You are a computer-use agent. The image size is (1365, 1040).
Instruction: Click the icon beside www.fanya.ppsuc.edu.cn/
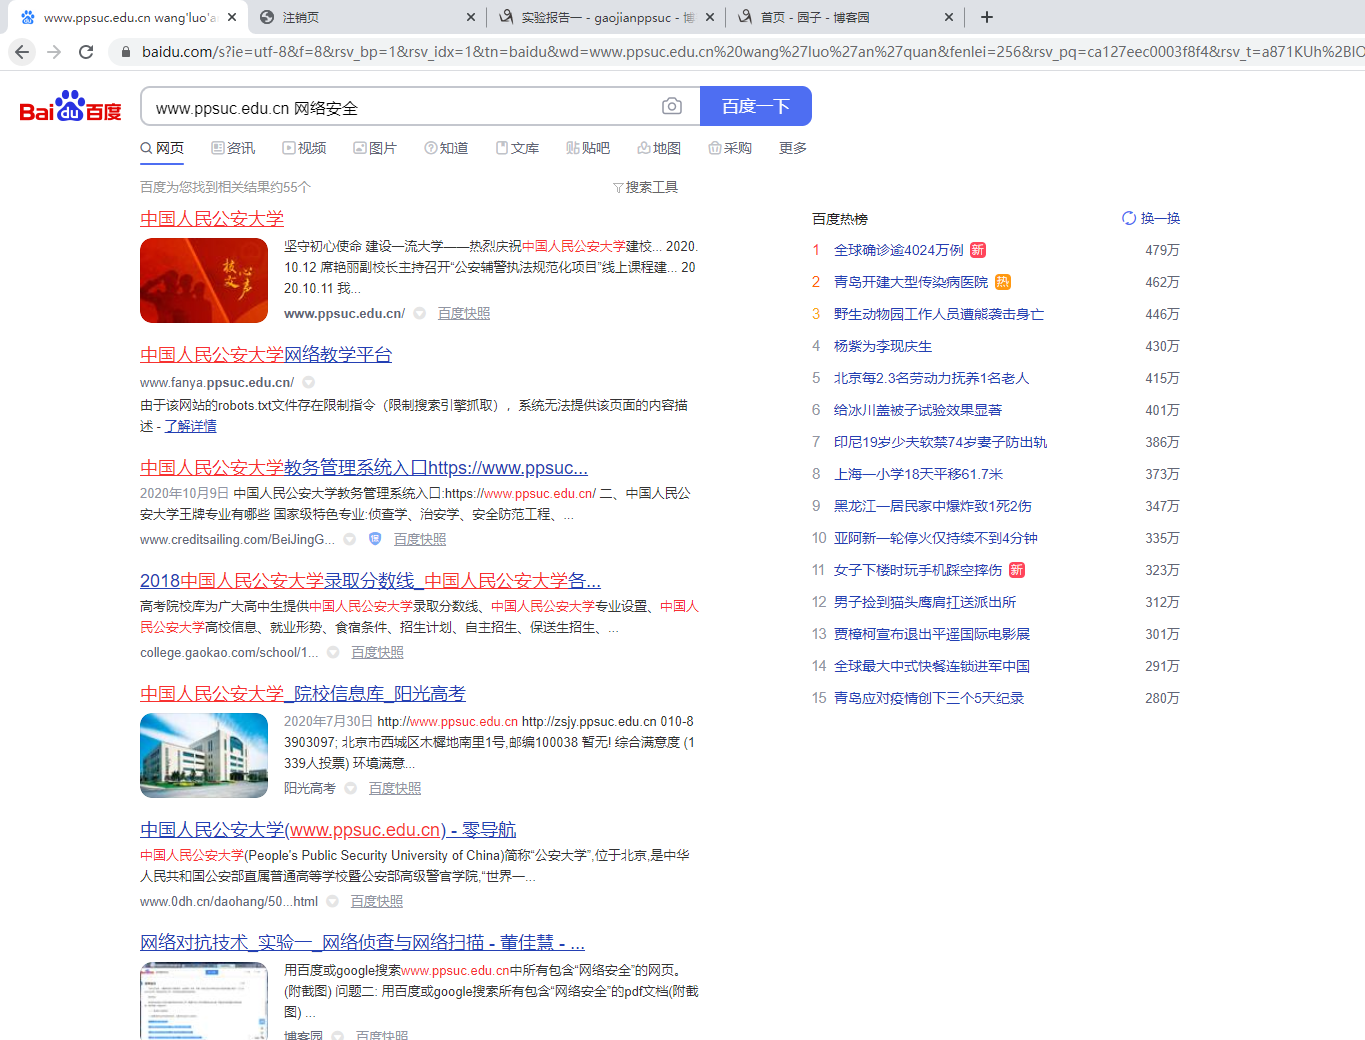click(309, 382)
